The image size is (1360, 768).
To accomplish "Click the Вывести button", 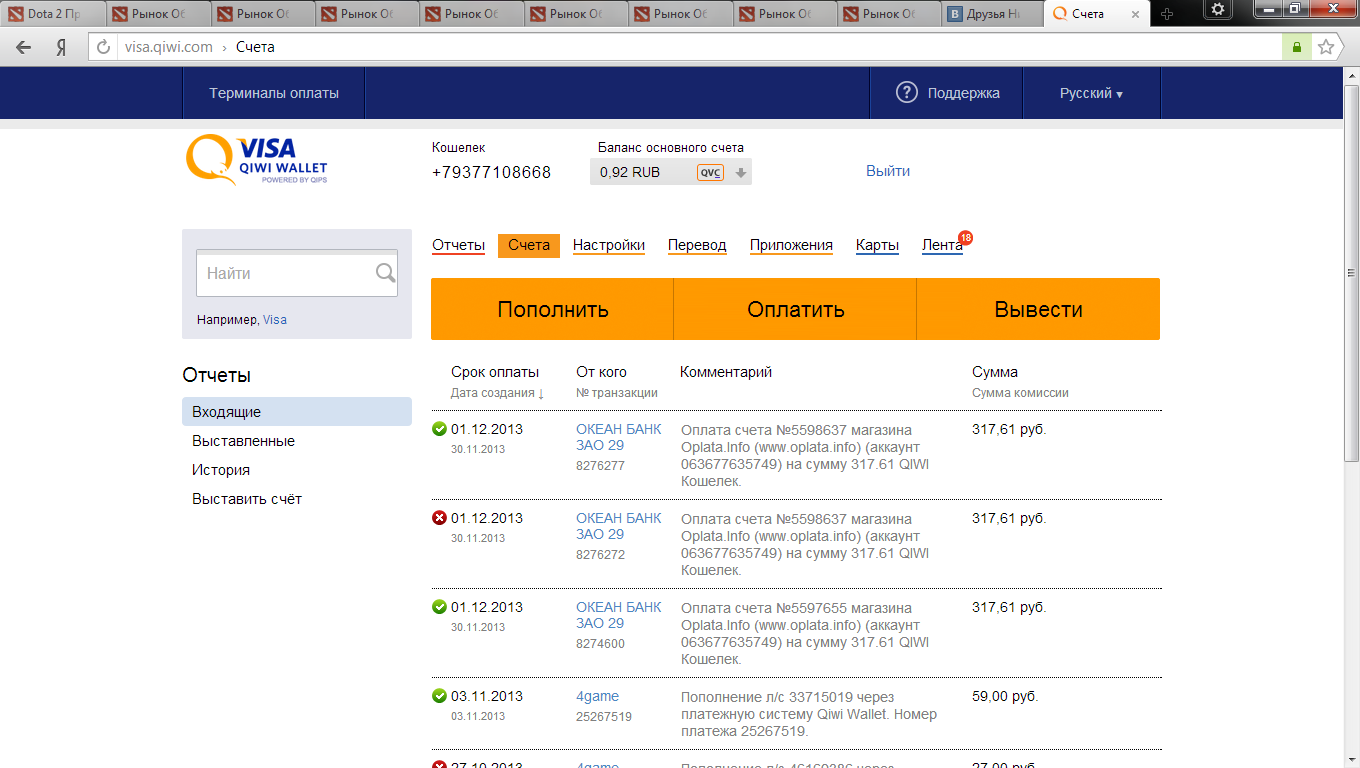I will click(x=1038, y=309).
